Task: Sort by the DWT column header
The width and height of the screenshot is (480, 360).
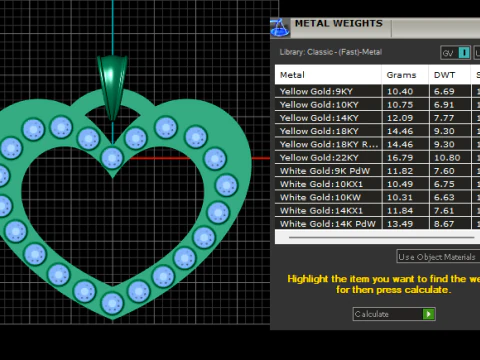Action: tap(450, 75)
